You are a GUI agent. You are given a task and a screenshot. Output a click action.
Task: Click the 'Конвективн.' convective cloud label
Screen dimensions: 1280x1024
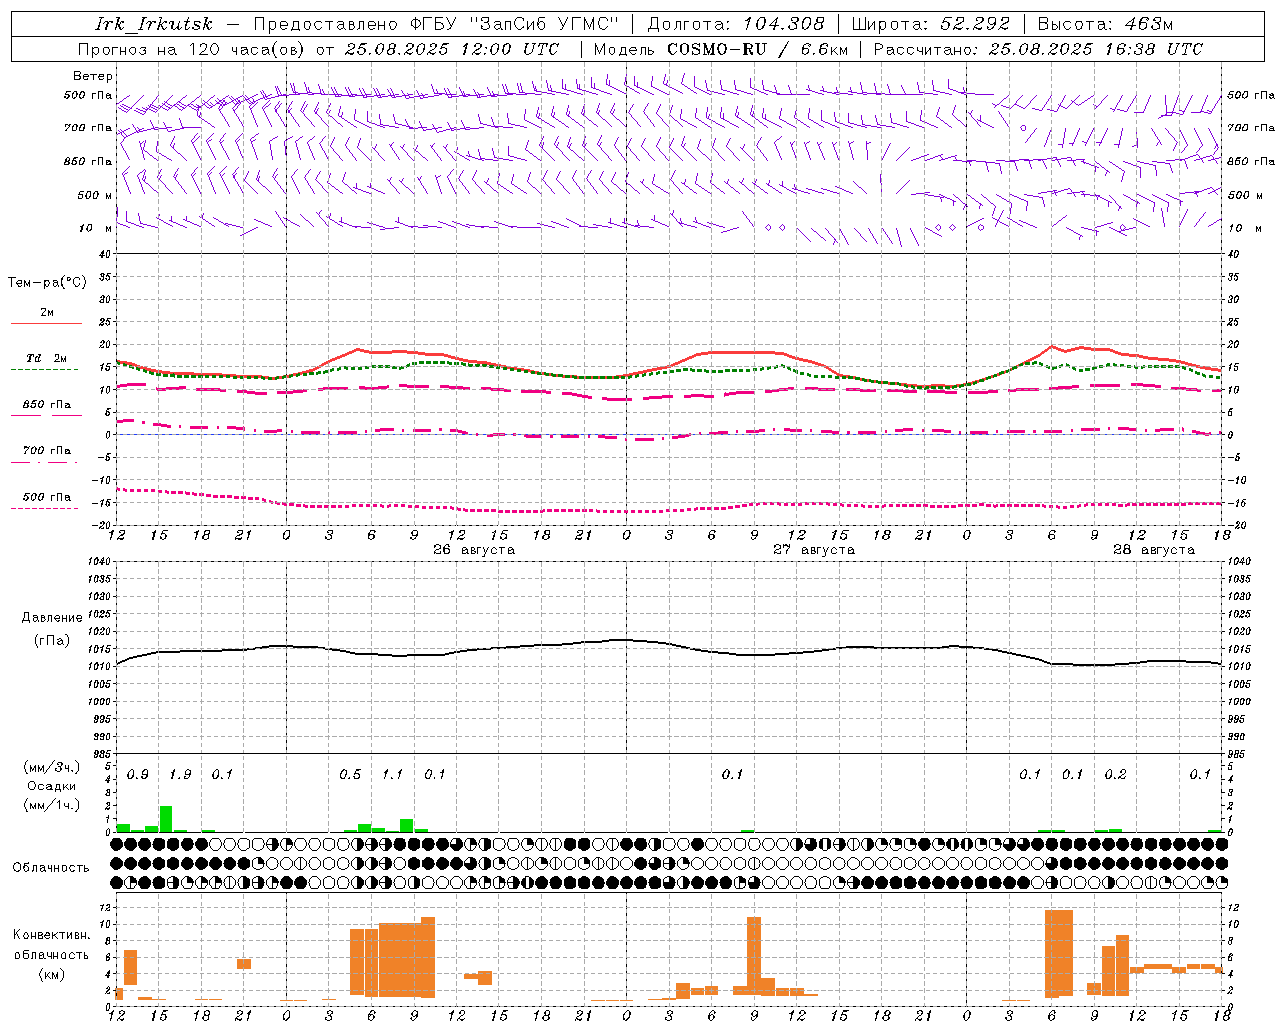[x=51, y=935]
